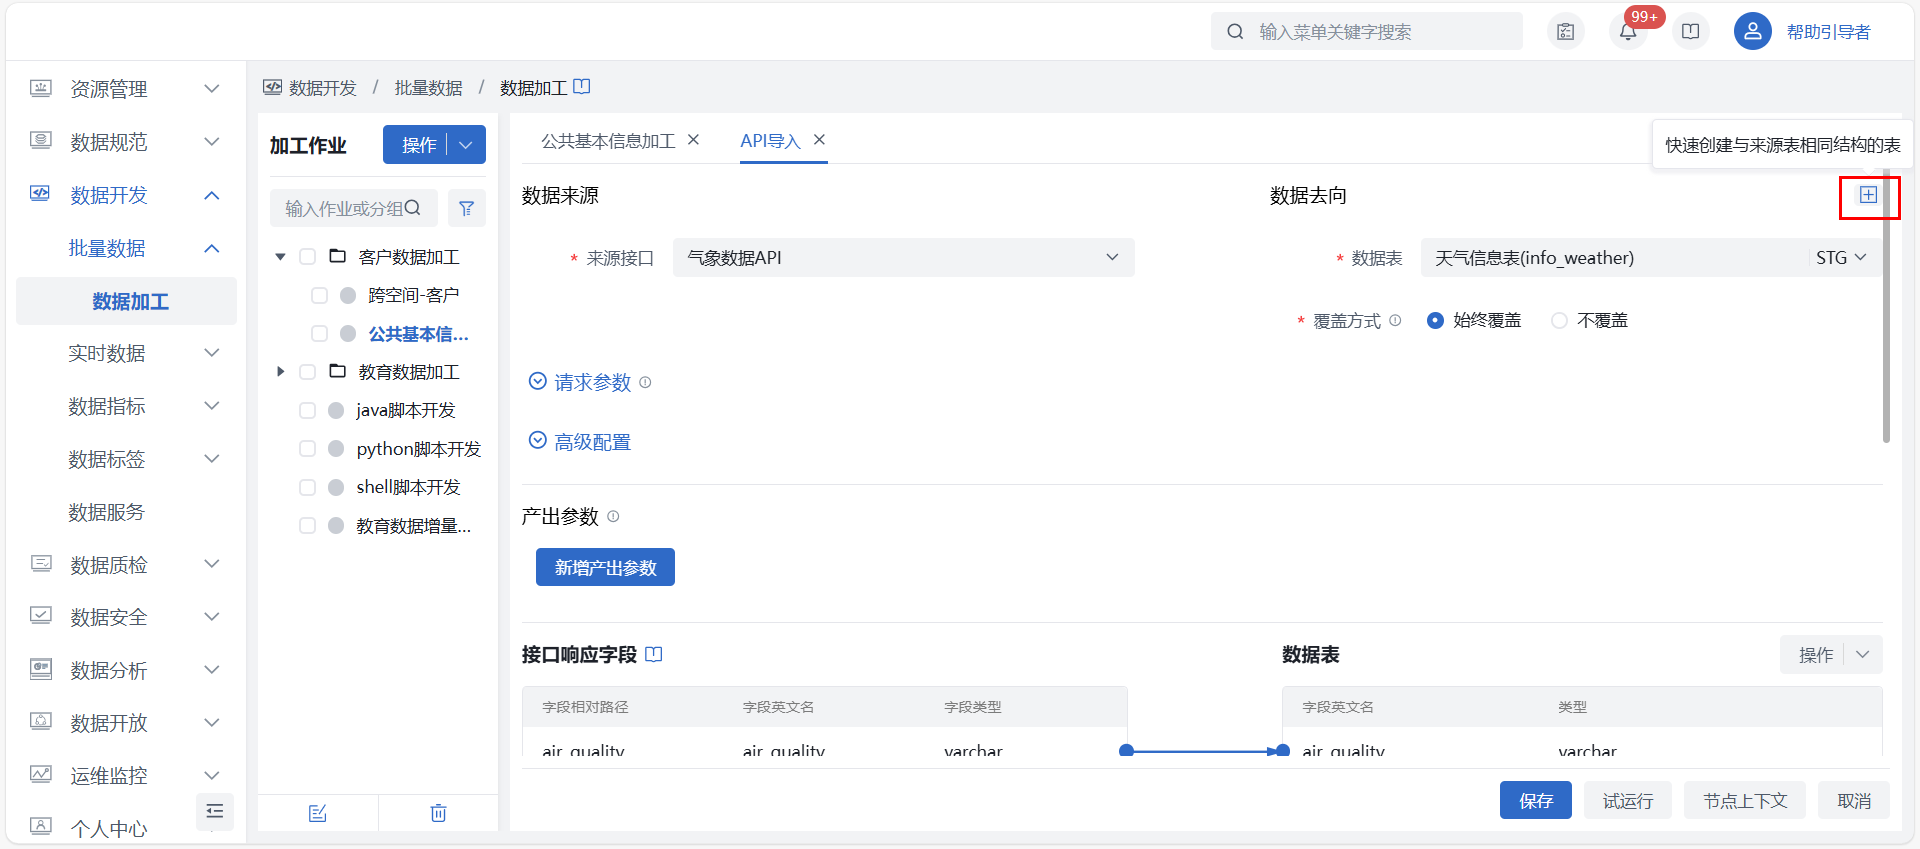Click the 试运行 button
The height and width of the screenshot is (849, 1920).
point(1627,800)
